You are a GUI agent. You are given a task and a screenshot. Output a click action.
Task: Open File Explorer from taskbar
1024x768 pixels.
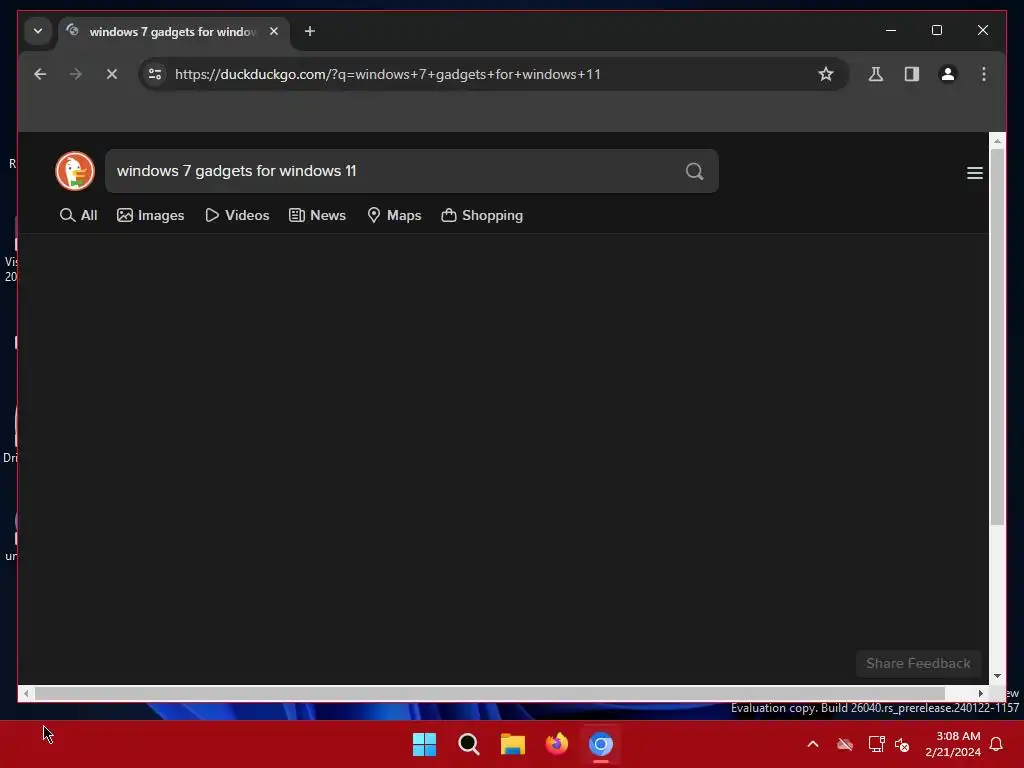point(513,744)
